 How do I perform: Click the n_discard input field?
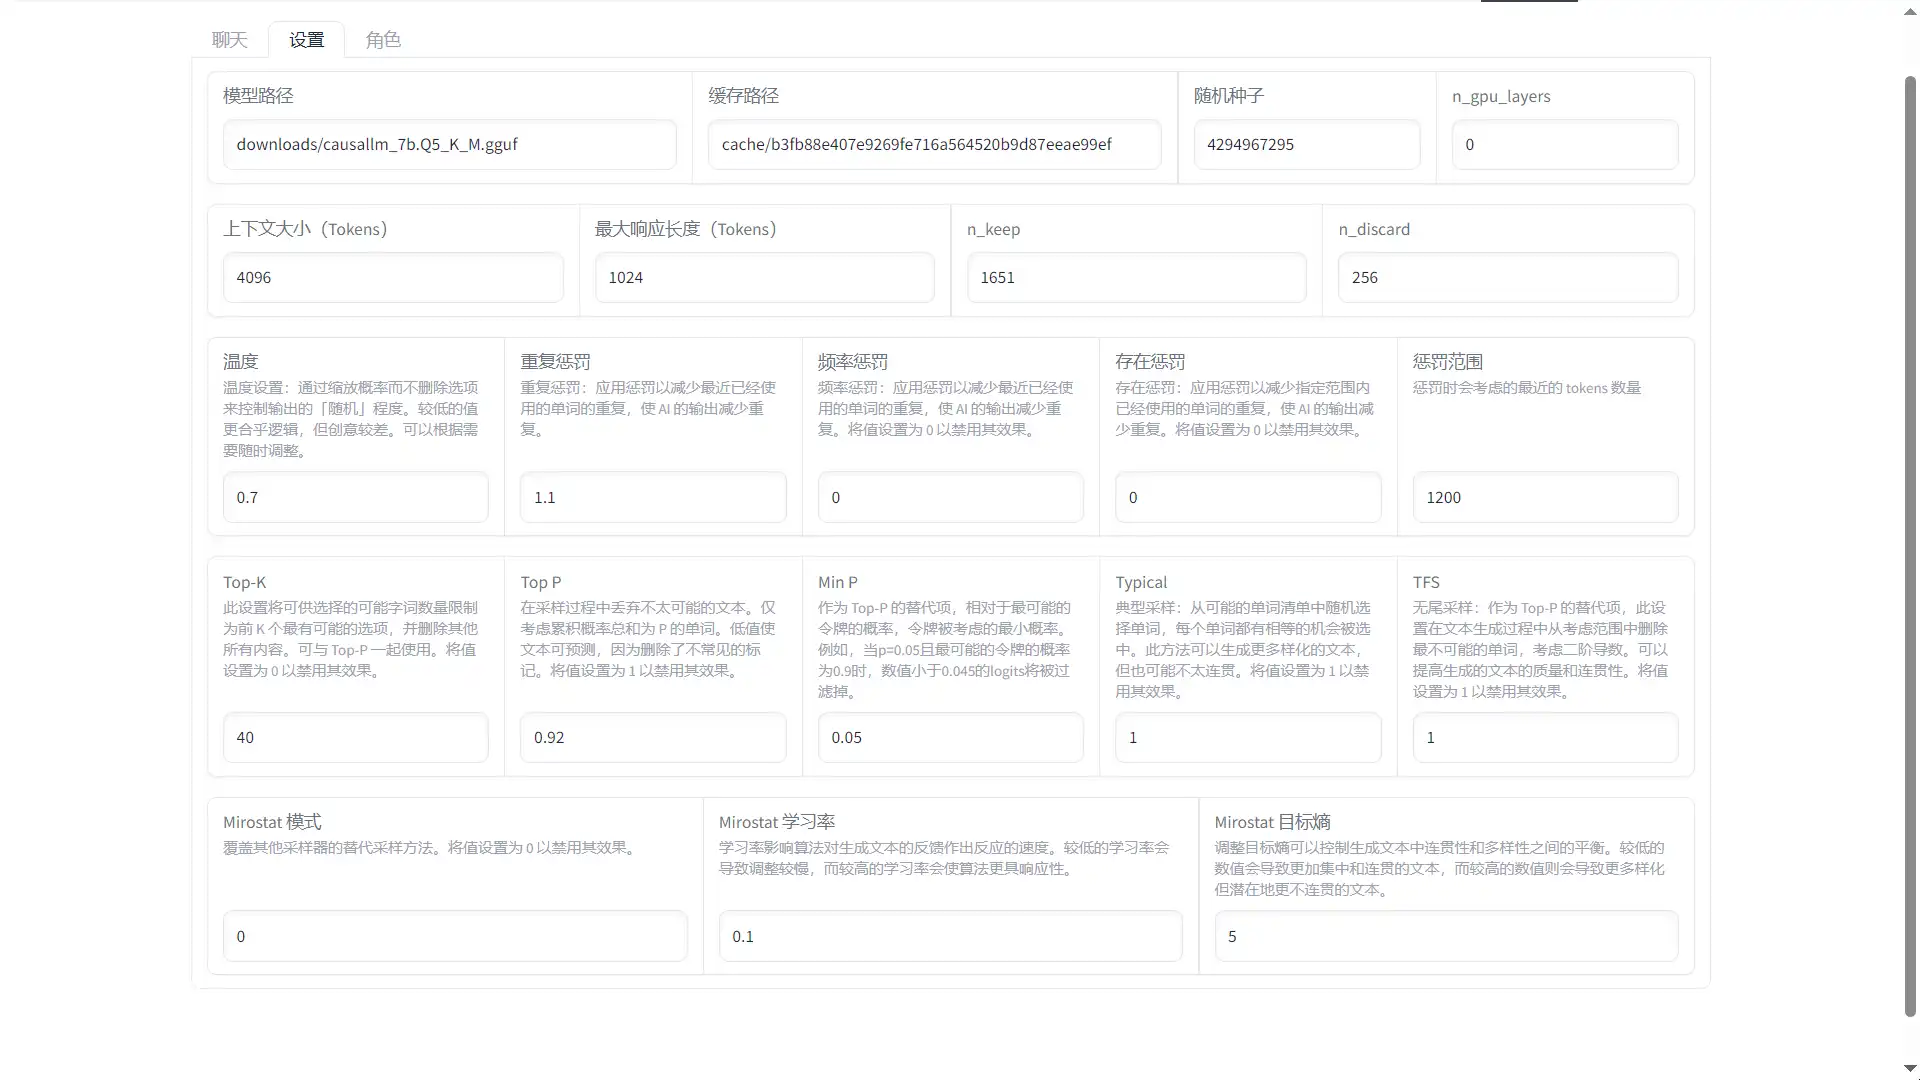click(x=1507, y=278)
